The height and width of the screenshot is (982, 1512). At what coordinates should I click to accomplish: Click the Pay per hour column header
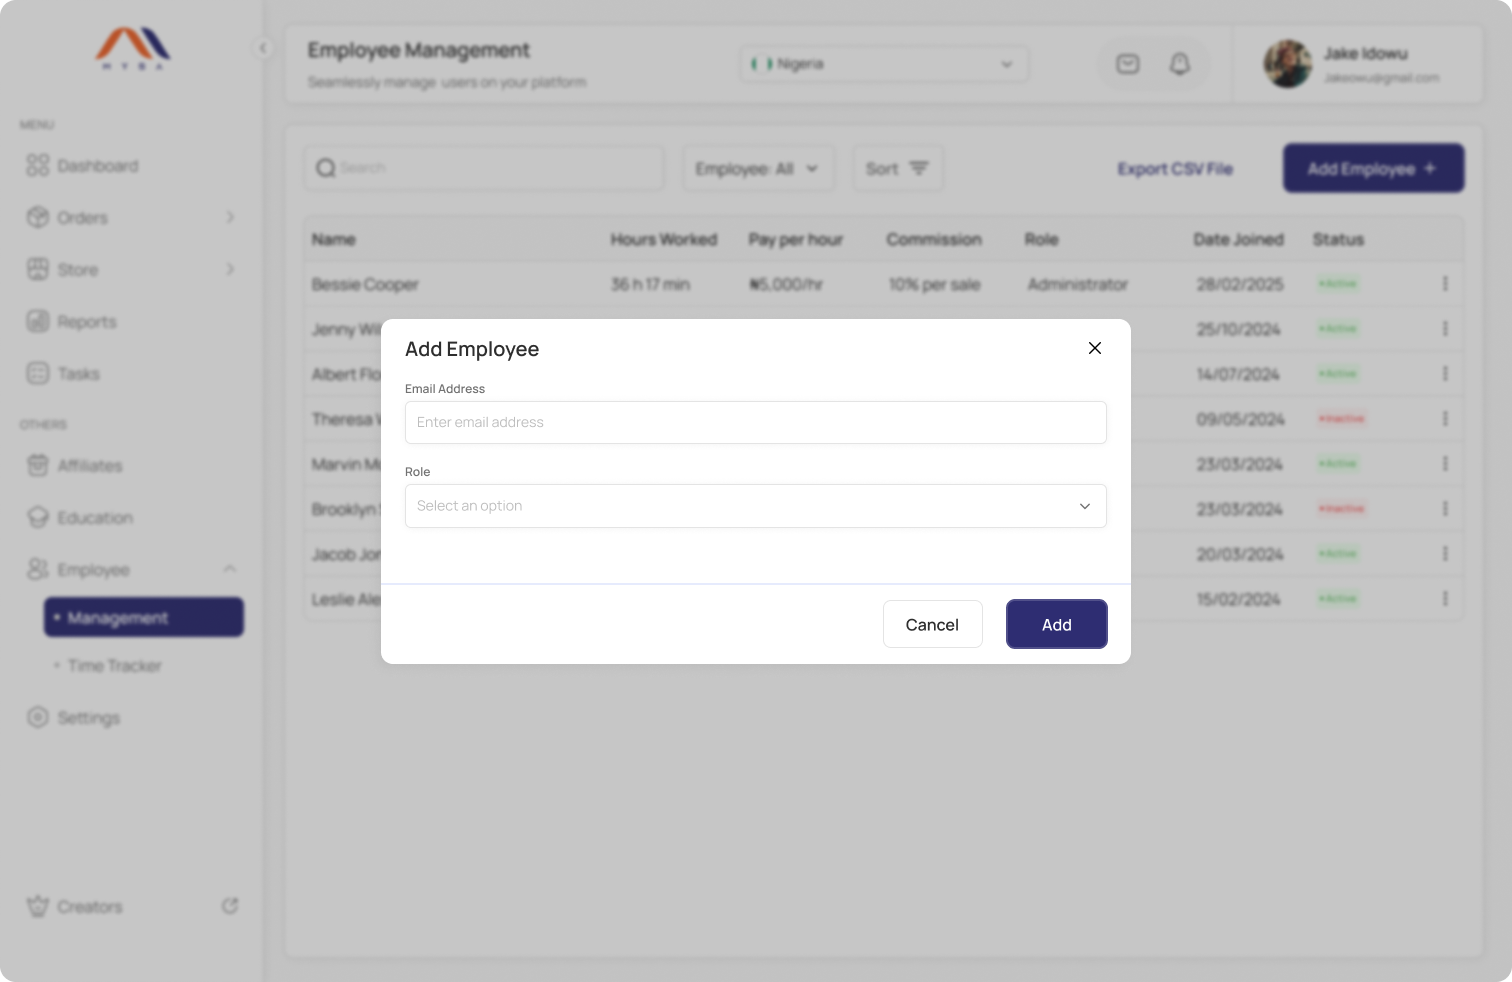point(796,239)
